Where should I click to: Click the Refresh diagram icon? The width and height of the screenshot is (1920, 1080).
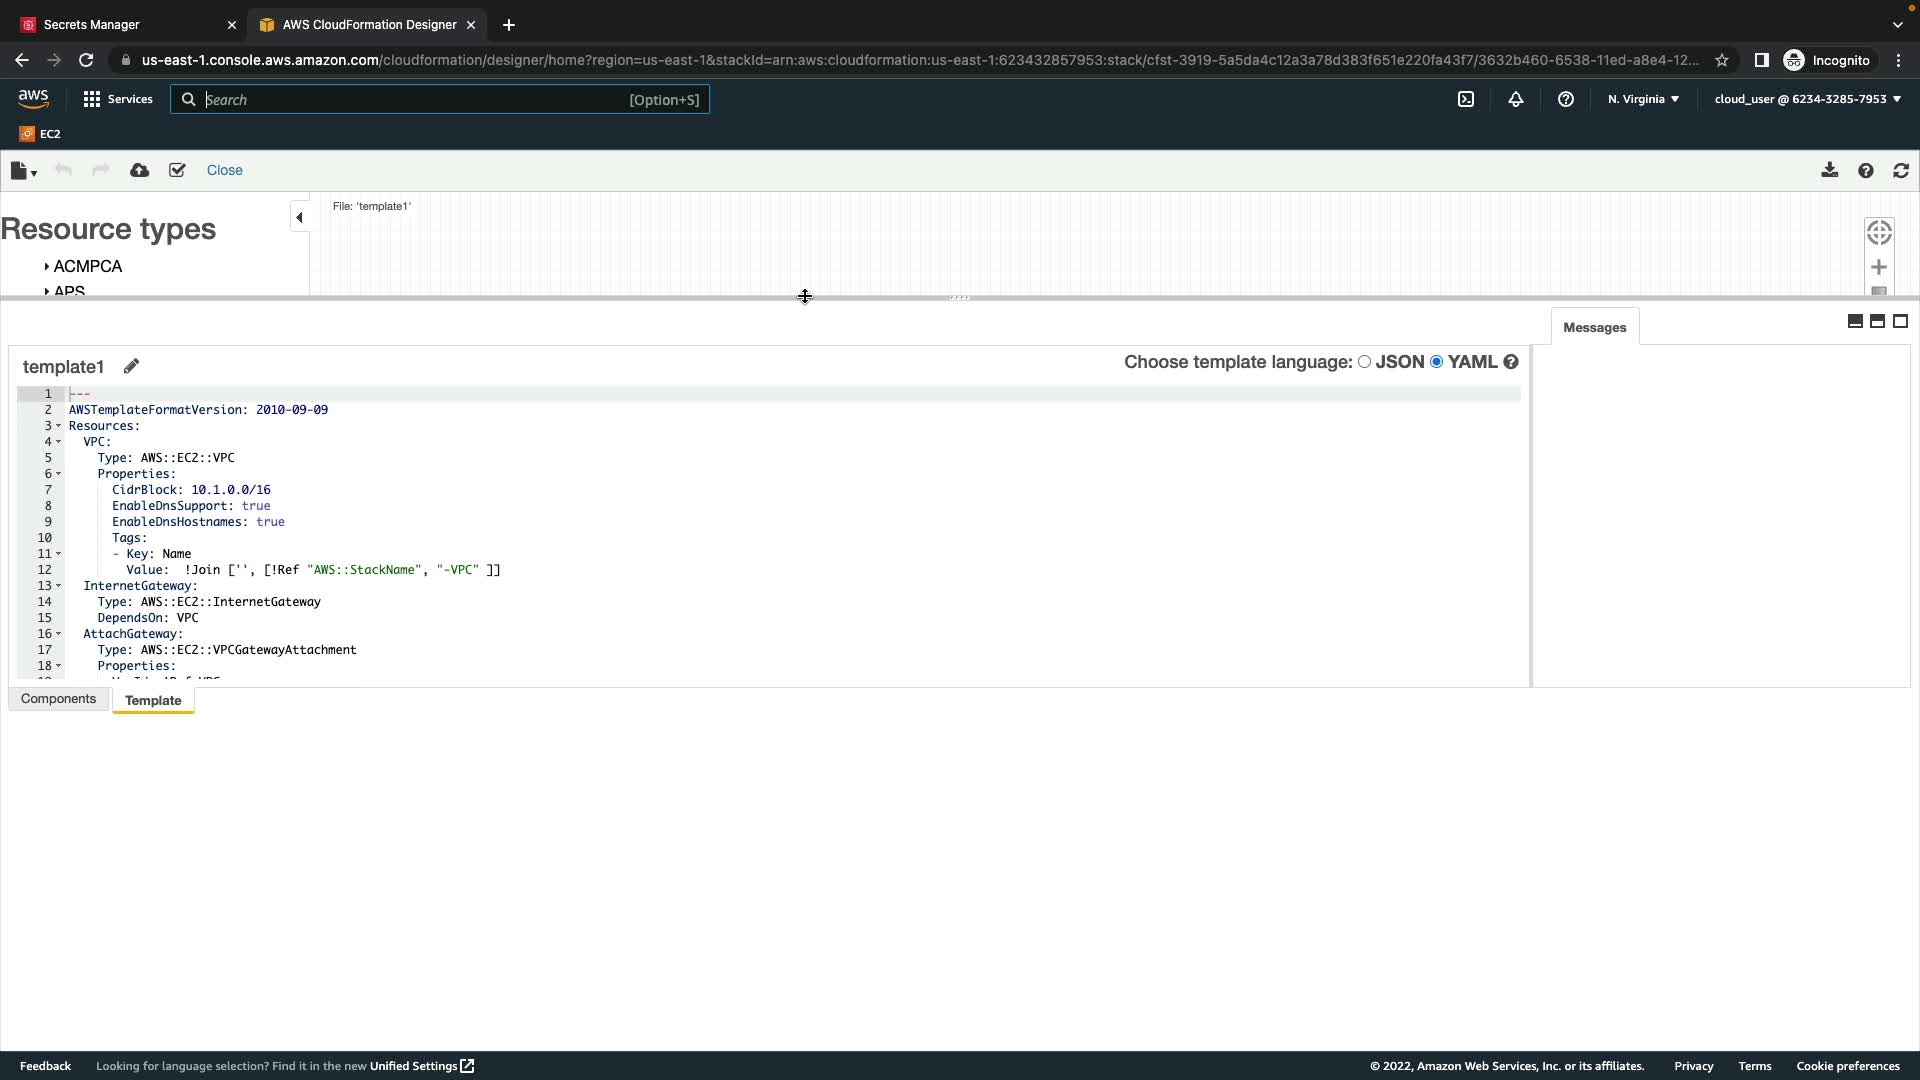coord(1901,170)
